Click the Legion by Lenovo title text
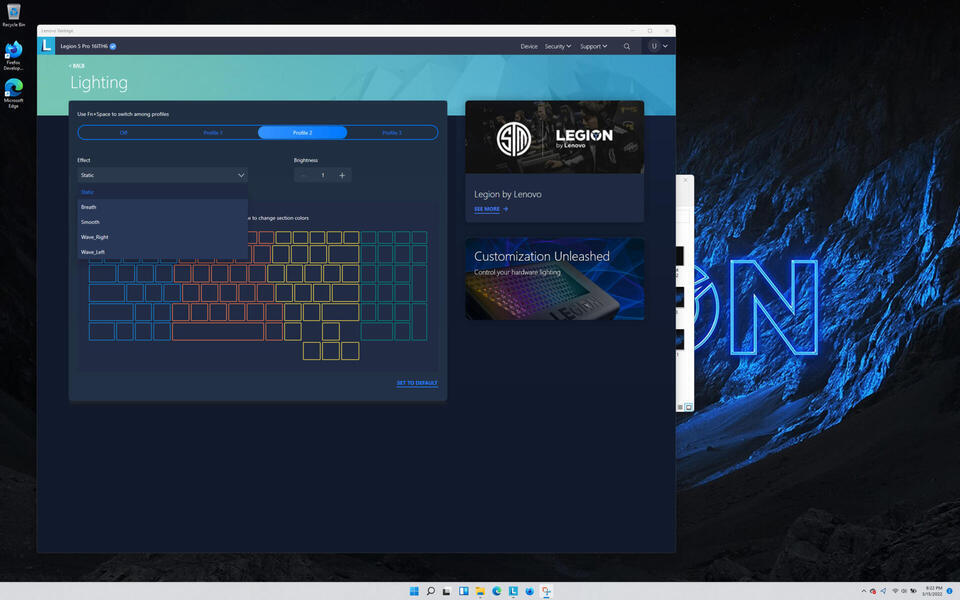 [508, 195]
